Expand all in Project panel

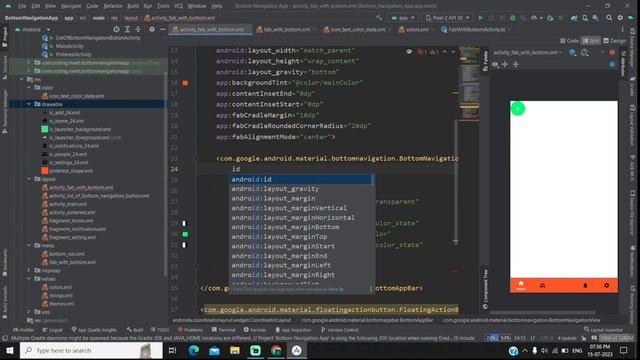pos(127,29)
